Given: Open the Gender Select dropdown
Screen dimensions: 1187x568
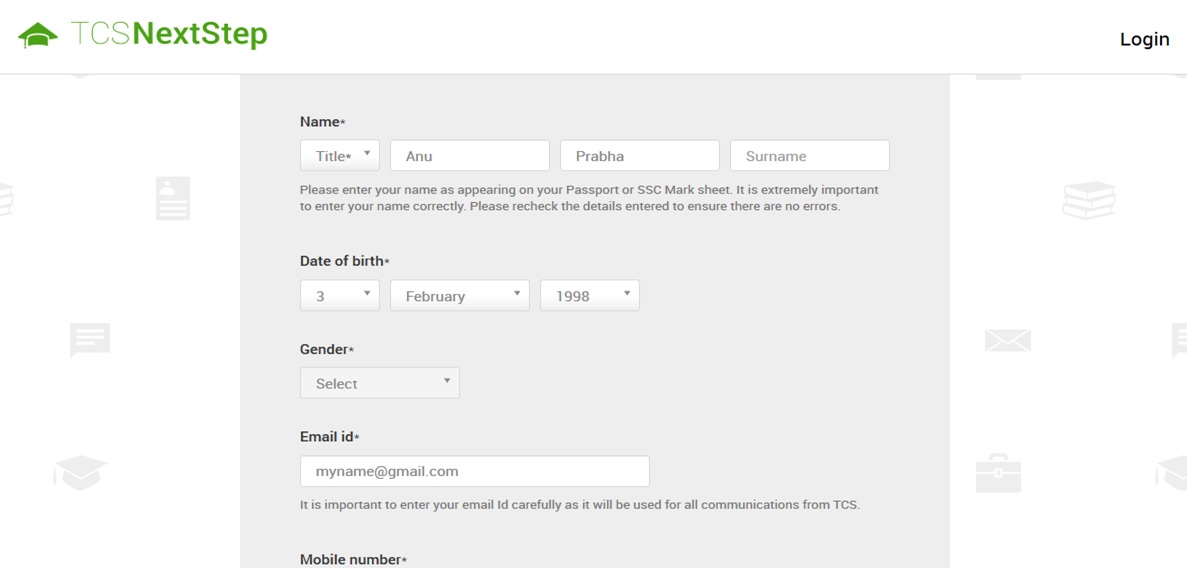Looking at the screenshot, I should click(x=379, y=383).
